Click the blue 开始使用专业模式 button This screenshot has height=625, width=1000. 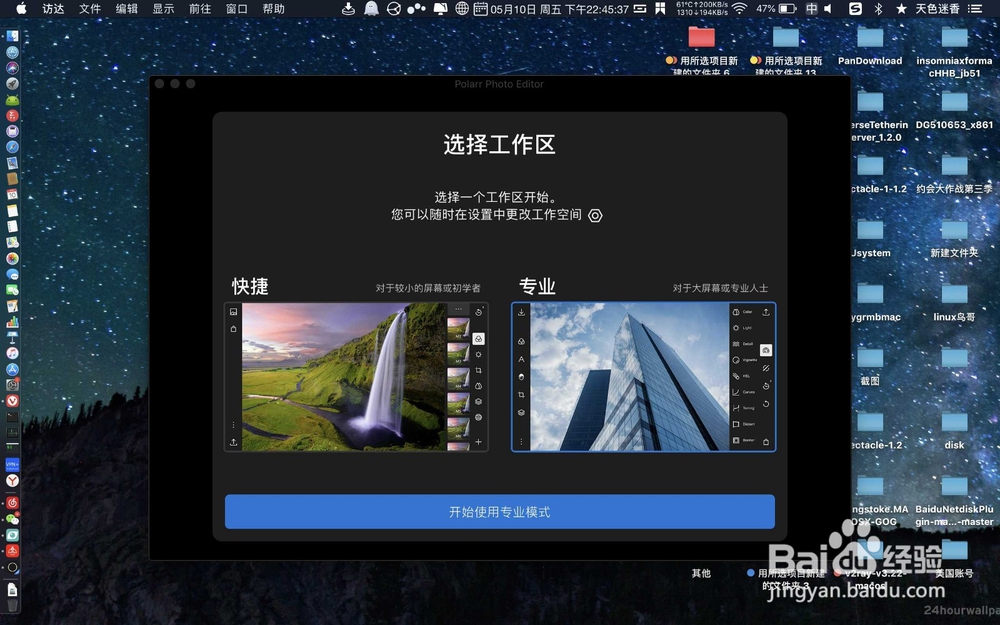(x=499, y=511)
